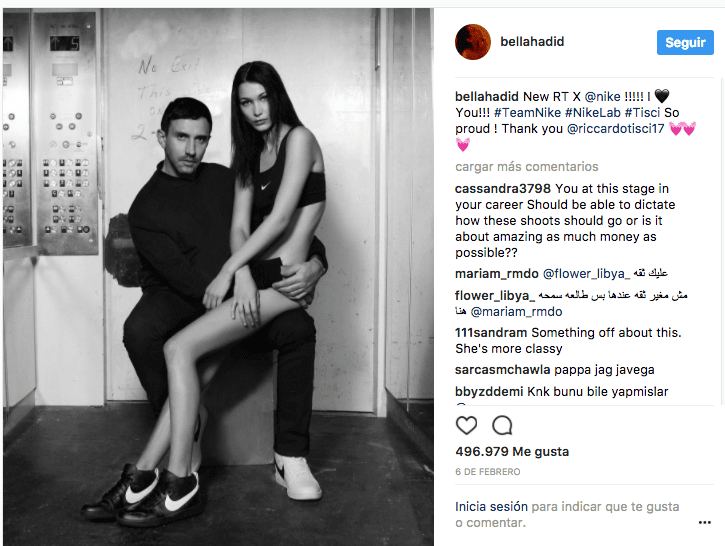Open the #NikeLab hashtag

point(593,113)
